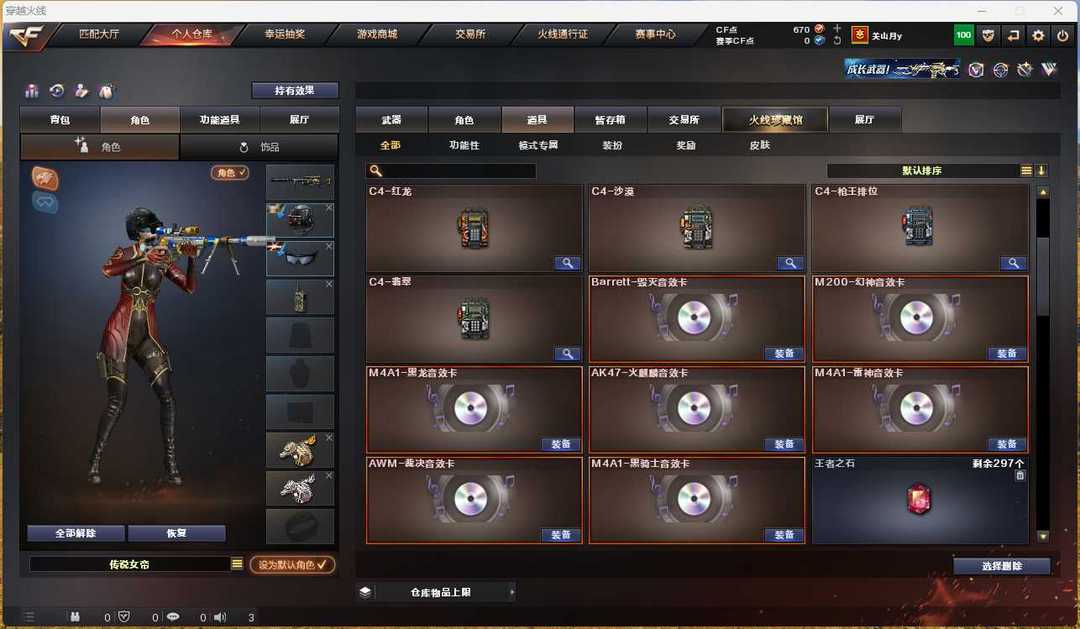Toggle 设为默认角色 checkbox button
1080x629 pixels.
(x=293, y=564)
